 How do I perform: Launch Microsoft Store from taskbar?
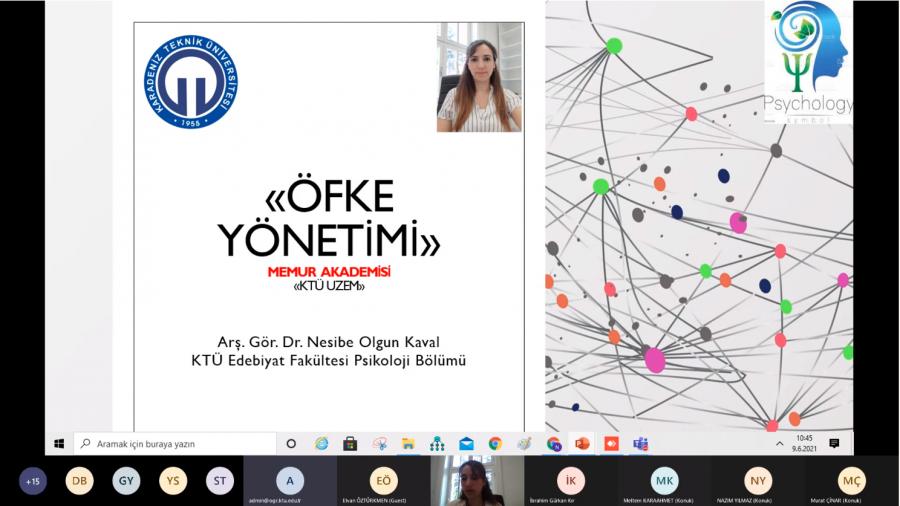click(x=350, y=443)
